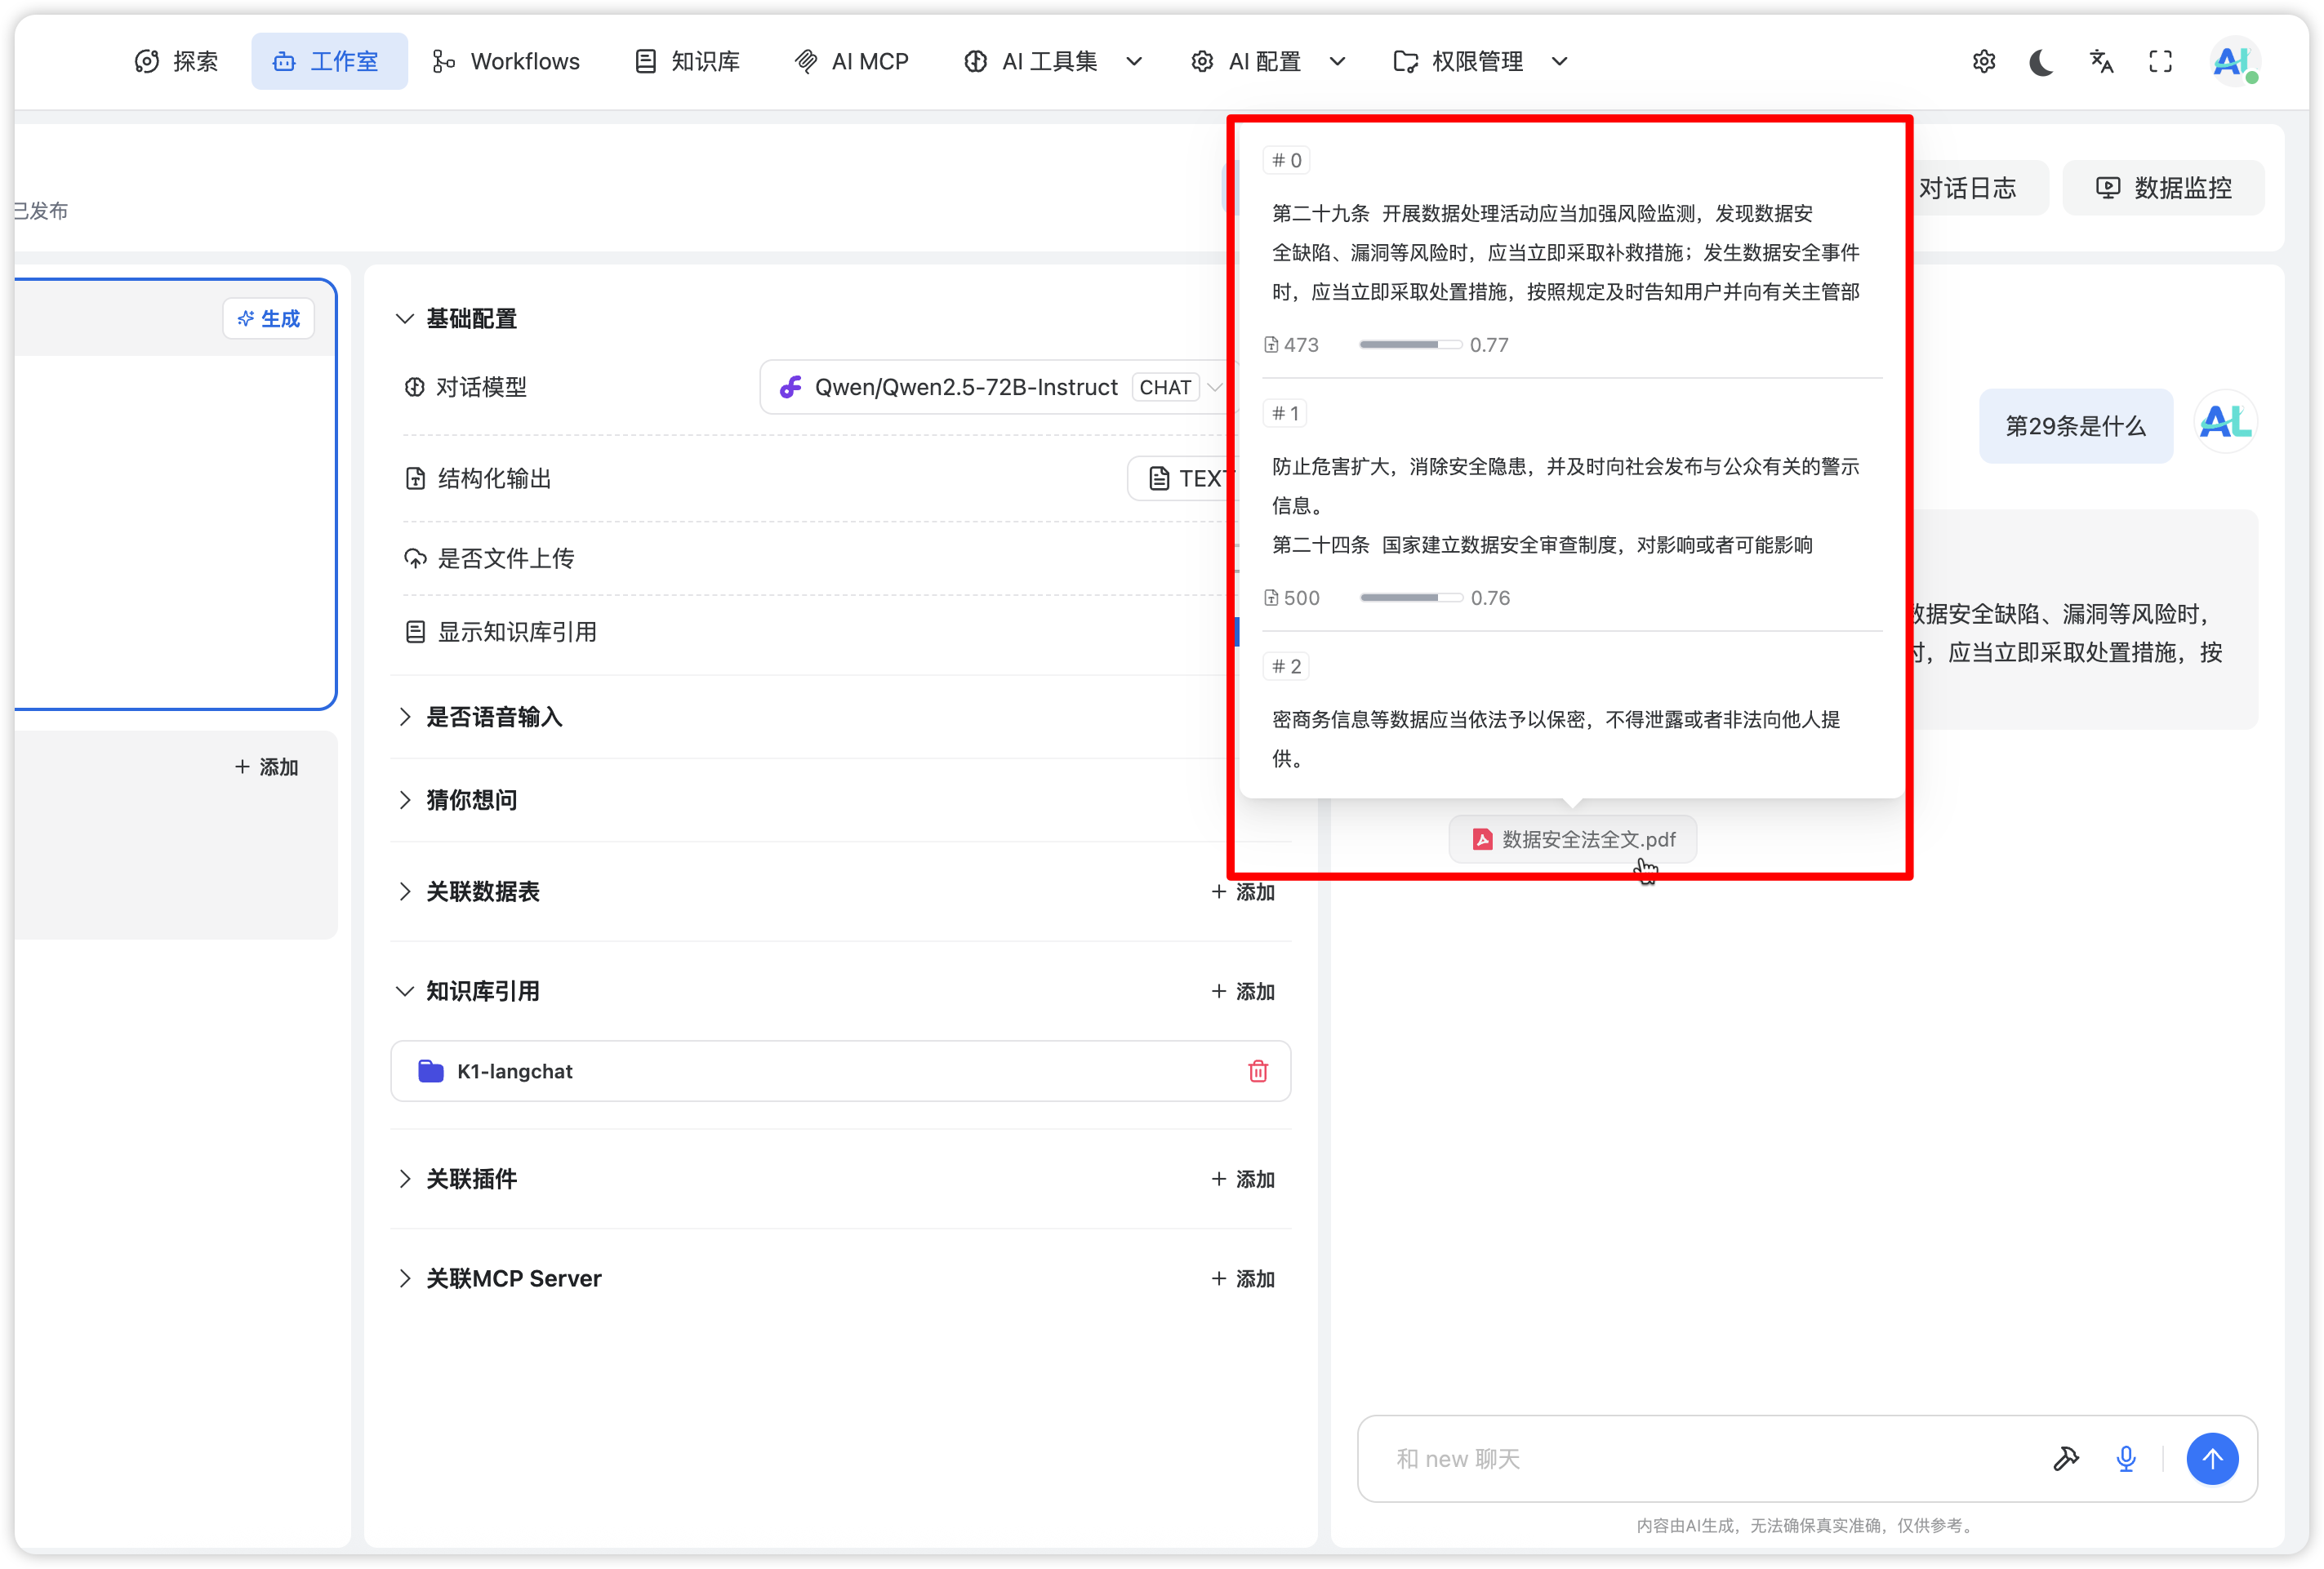Click the settings gear icon in header
The width and height of the screenshot is (2324, 1569).
[1983, 62]
